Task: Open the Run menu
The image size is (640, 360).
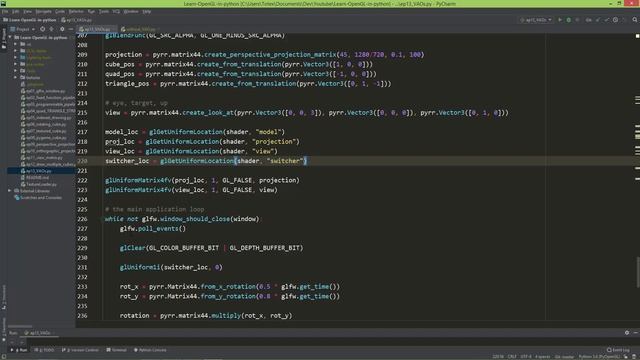Action: coord(91,11)
